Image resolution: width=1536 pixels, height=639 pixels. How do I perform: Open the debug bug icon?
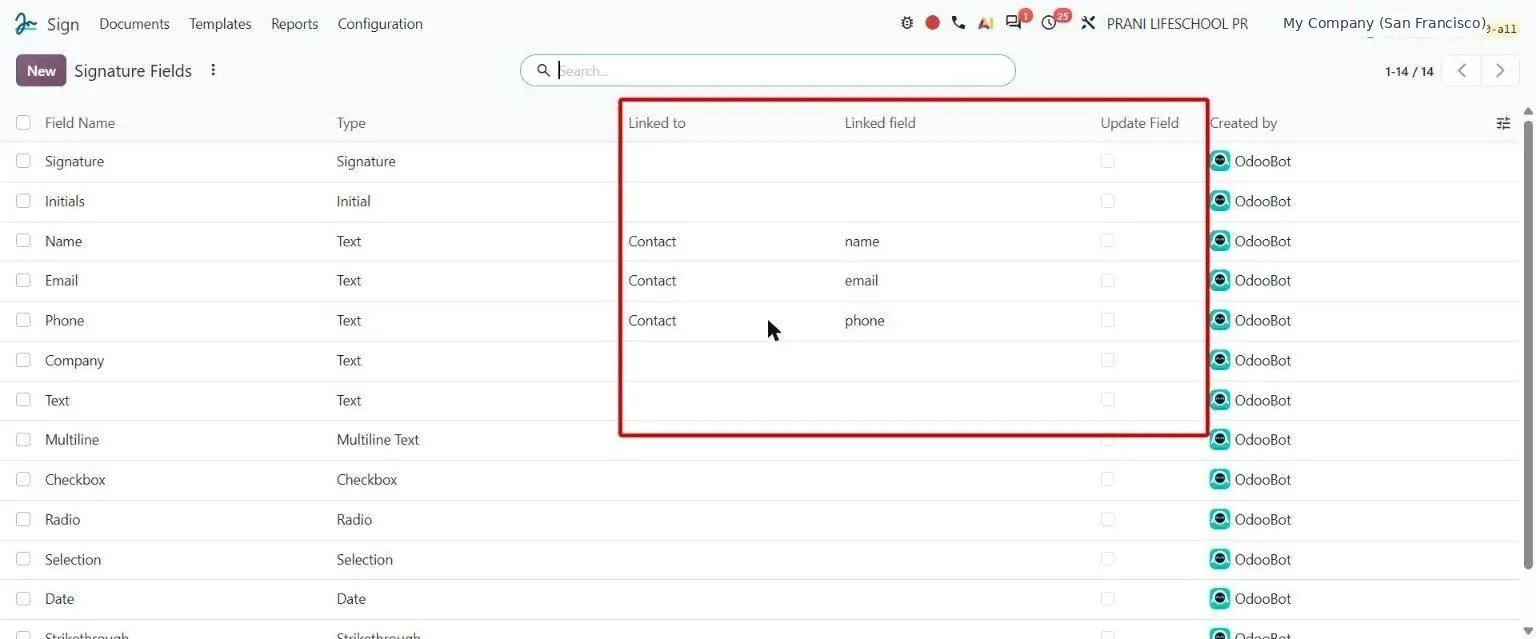pos(907,23)
